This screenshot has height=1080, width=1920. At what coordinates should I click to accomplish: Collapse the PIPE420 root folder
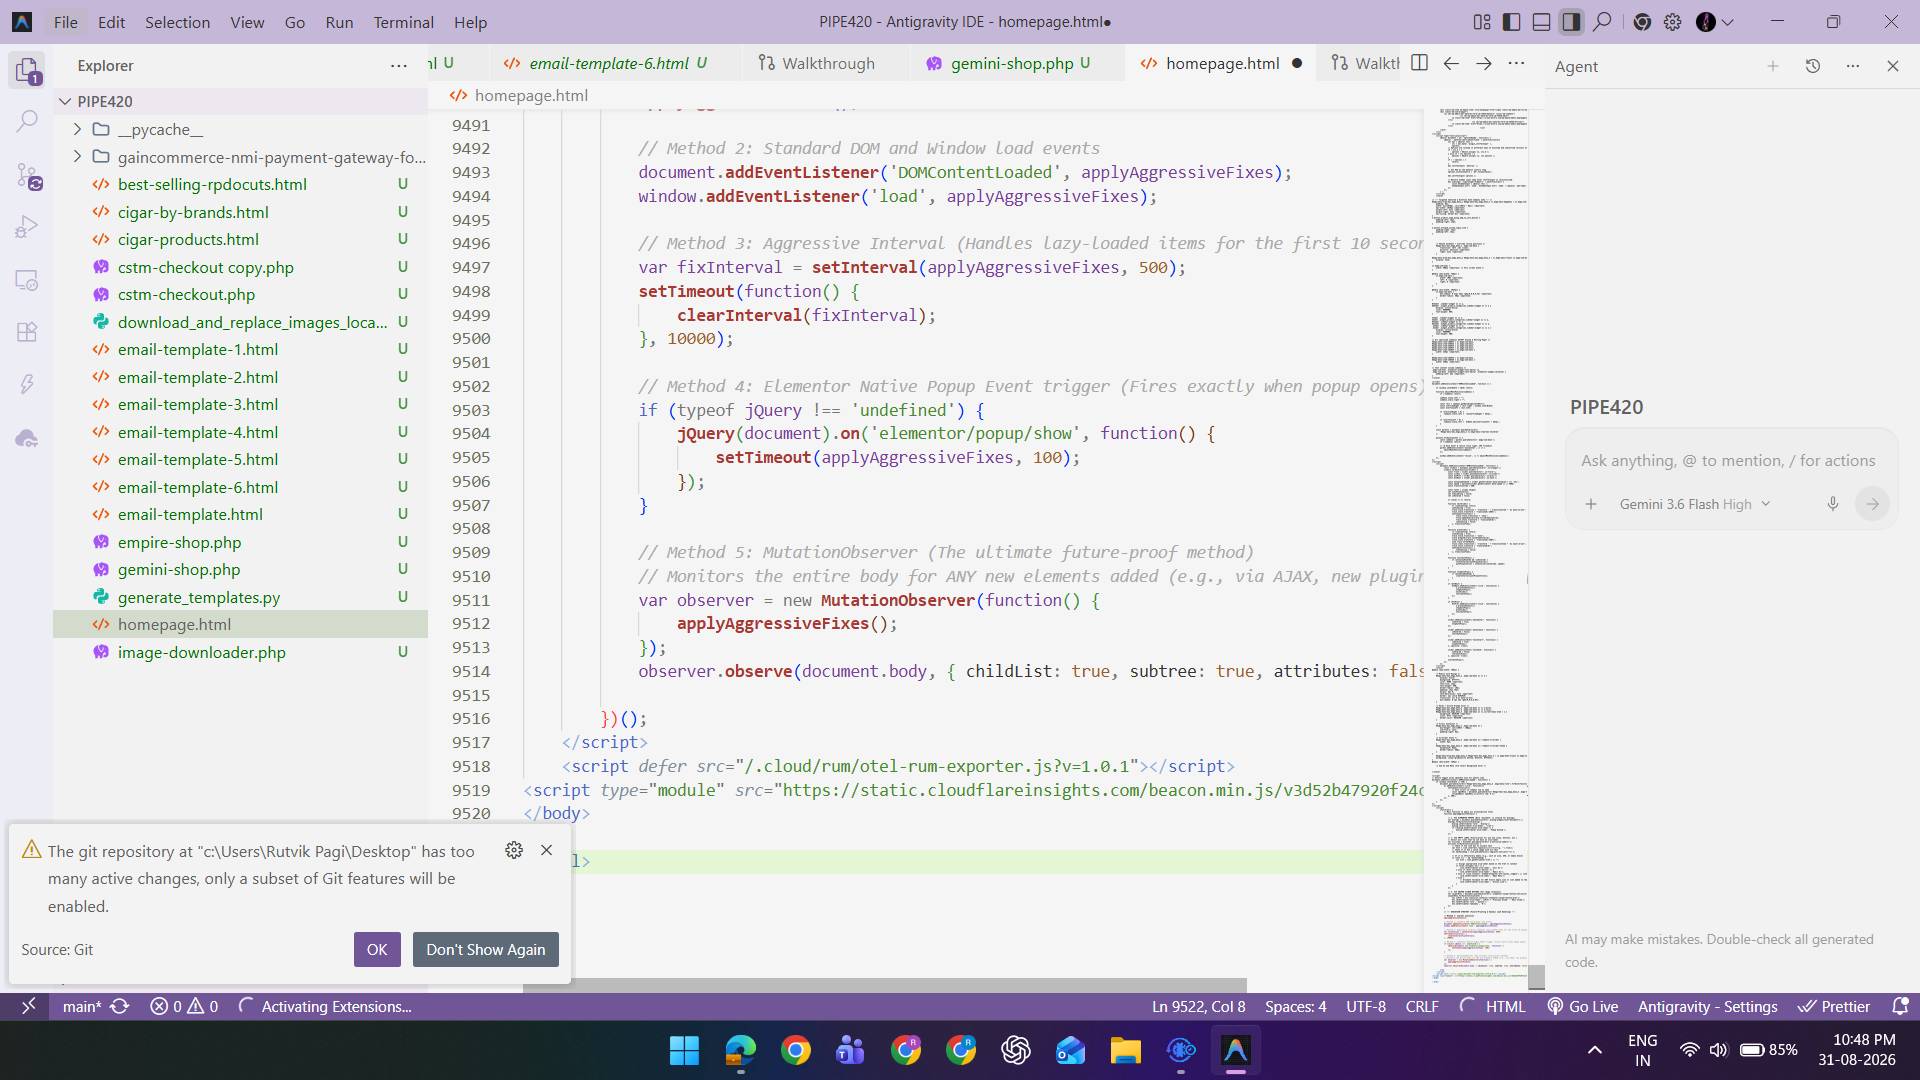pyautogui.click(x=65, y=101)
